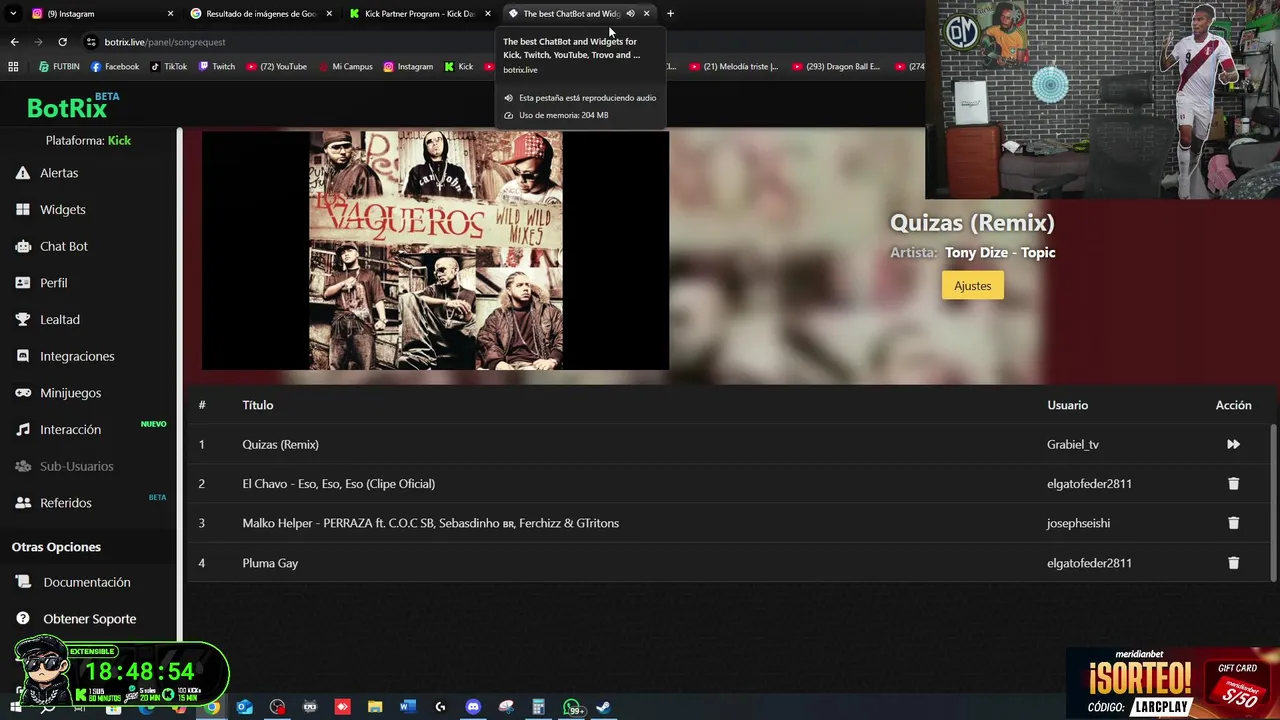Open the FUTBIN bookmark
1280x720 pixels.
pos(59,67)
